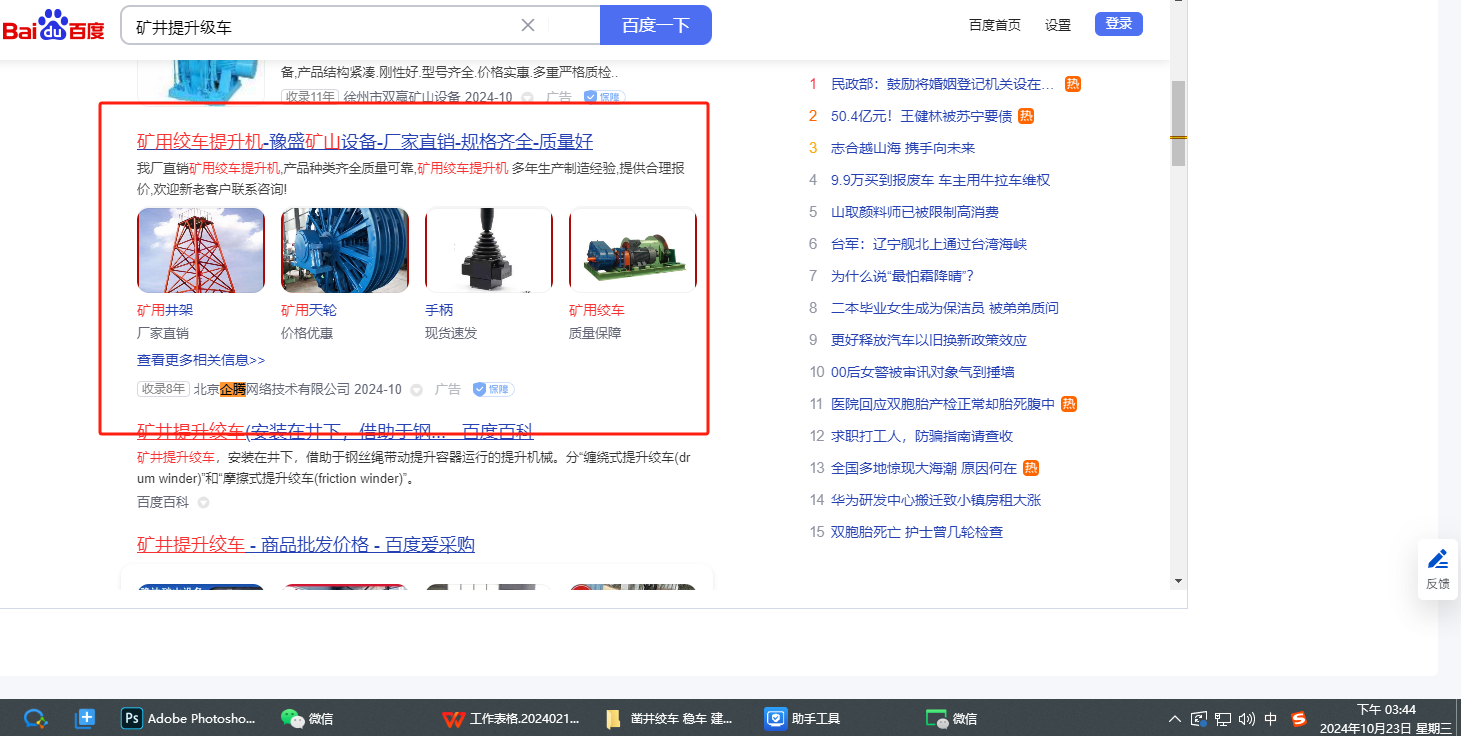This screenshot has width=1461, height=736.
Task: Clear the search box with the X icon
Action: pos(528,25)
